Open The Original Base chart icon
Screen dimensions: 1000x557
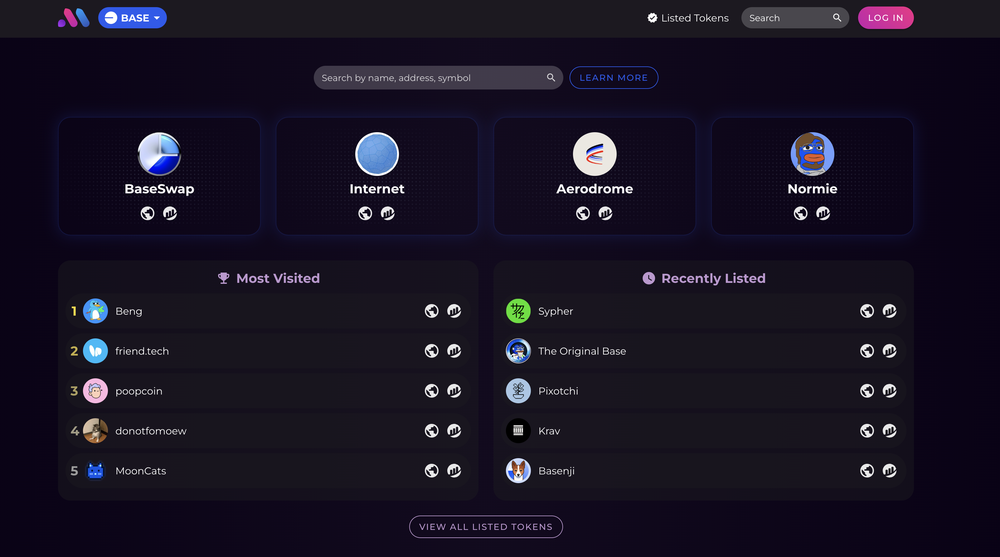890,351
